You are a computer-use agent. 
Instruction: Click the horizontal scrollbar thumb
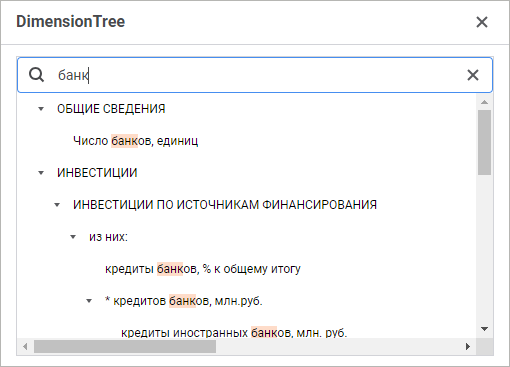125,347
